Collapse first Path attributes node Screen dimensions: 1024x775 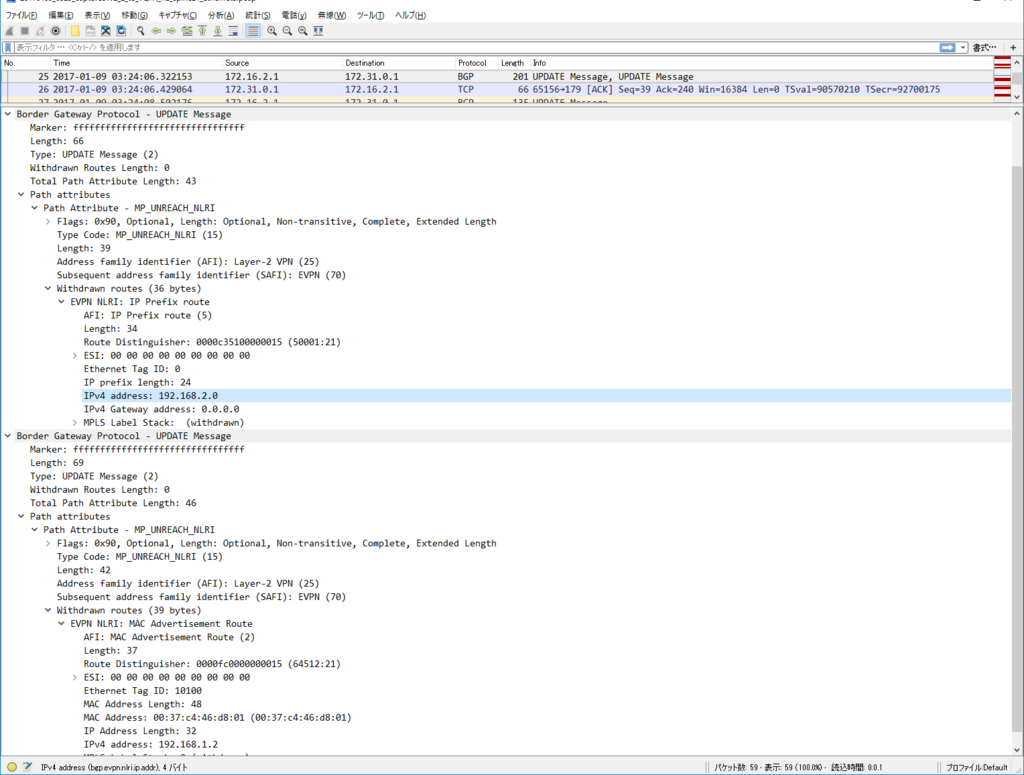point(21,195)
